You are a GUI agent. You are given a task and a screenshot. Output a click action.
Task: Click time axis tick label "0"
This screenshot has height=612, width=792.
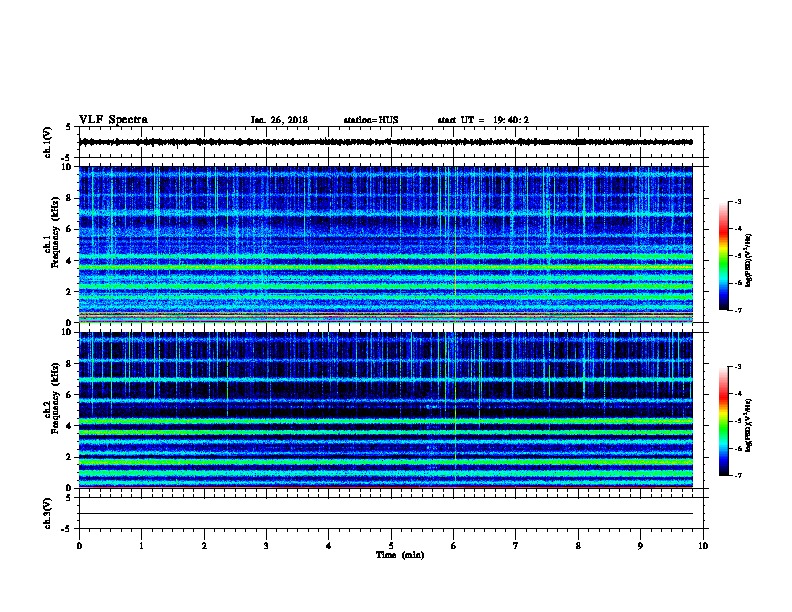click(x=79, y=546)
